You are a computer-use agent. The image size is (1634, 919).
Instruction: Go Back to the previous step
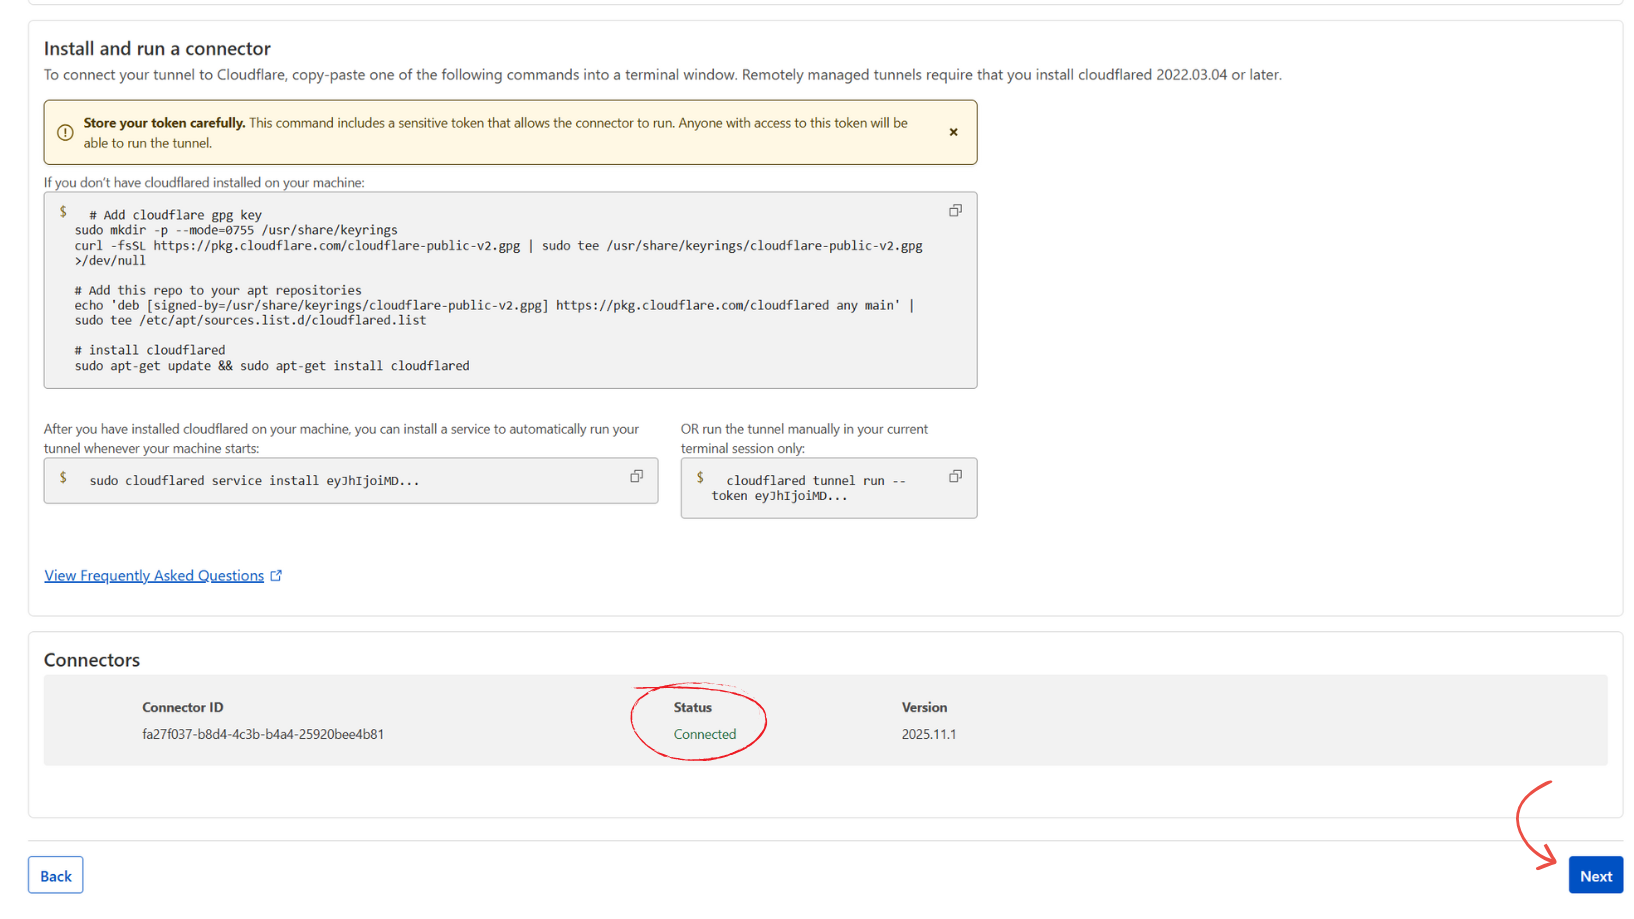click(56, 876)
